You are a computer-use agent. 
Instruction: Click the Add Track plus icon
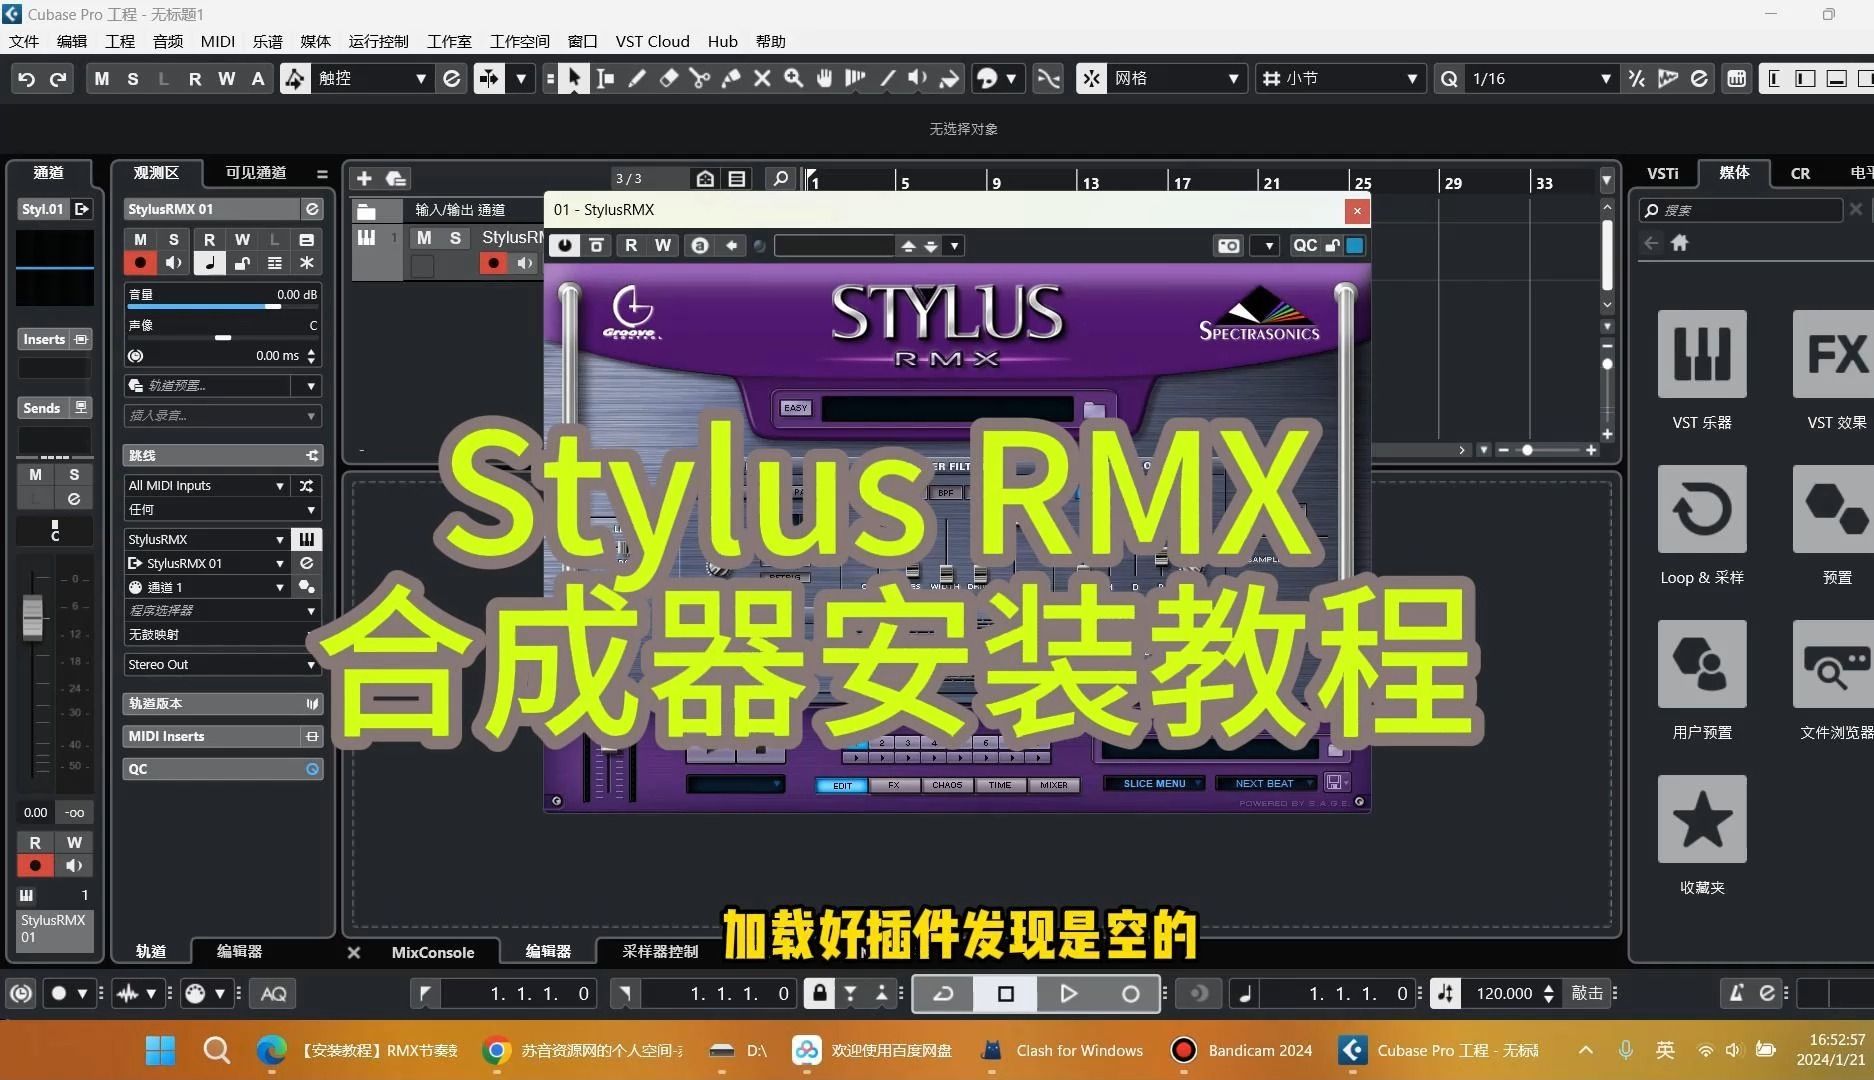(364, 178)
